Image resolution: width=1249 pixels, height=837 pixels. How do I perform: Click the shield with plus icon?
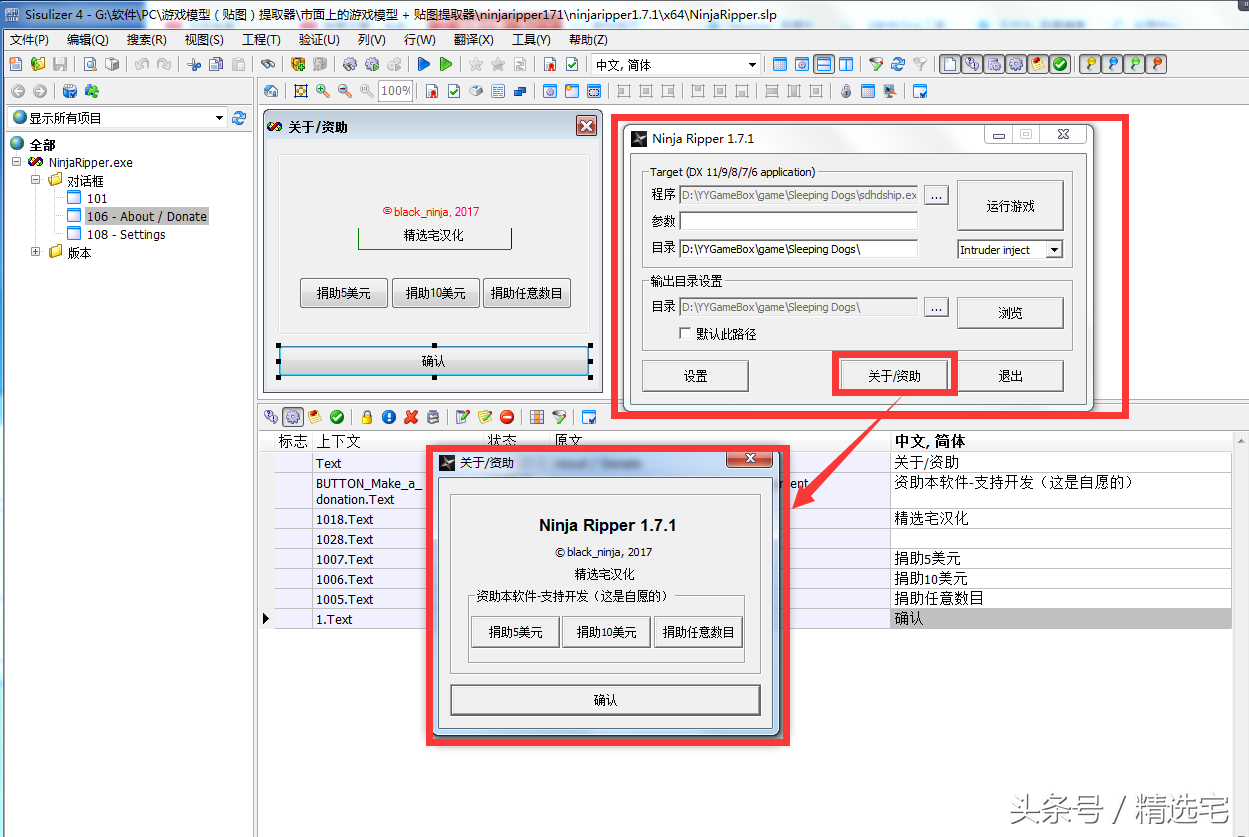click(298, 64)
